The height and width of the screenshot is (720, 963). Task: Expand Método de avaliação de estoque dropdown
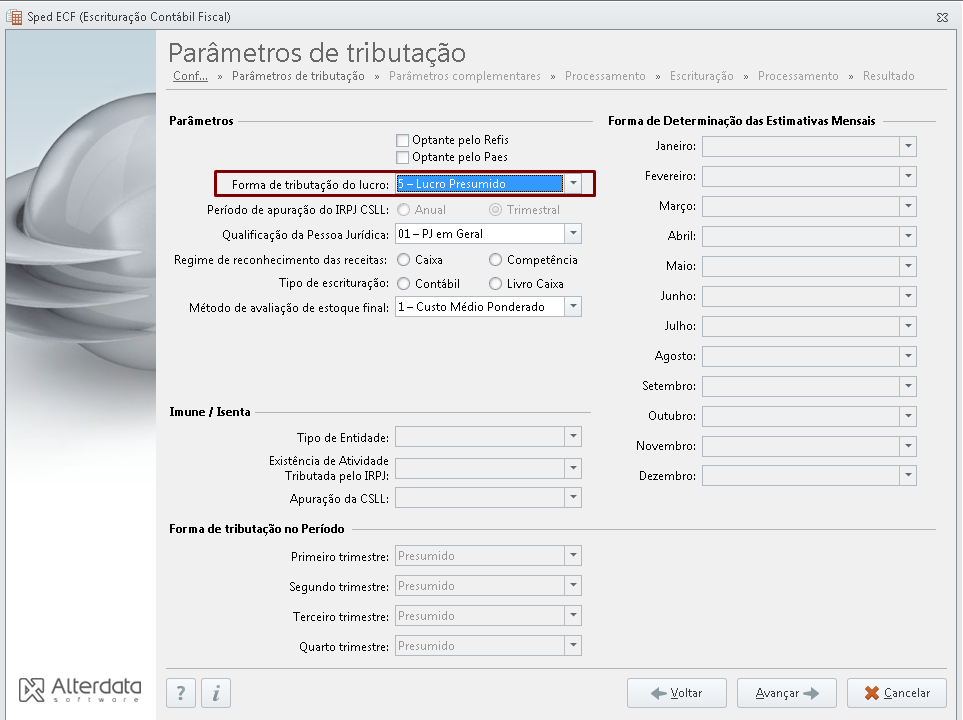[573, 307]
